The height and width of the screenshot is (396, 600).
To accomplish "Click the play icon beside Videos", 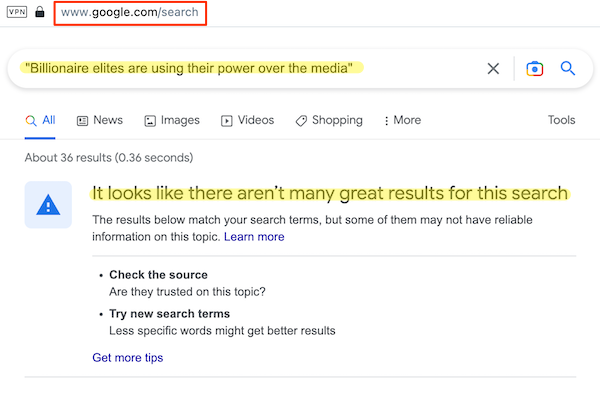I will point(227,121).
